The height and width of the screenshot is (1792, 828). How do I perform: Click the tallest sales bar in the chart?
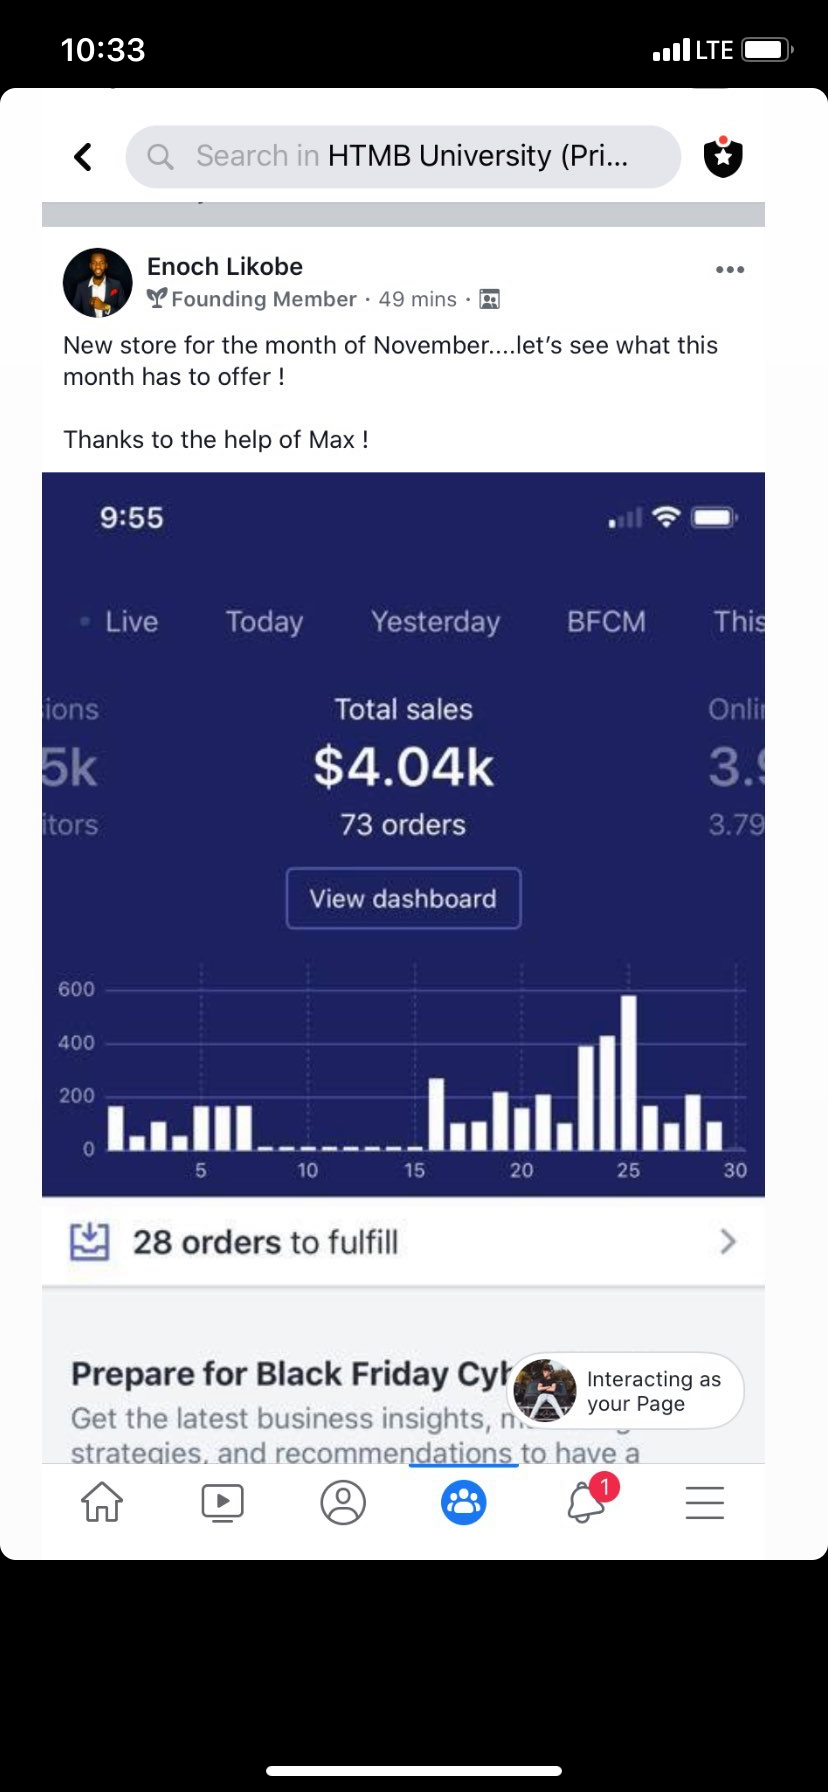628,1072
